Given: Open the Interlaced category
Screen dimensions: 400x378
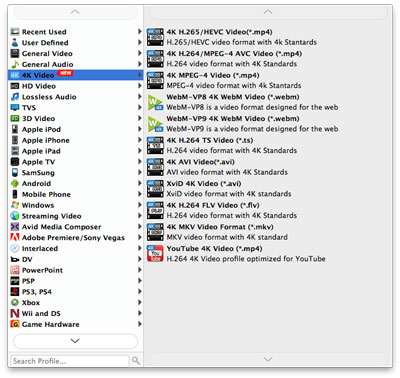Looking at the screenshot, I should coord(76,248).
